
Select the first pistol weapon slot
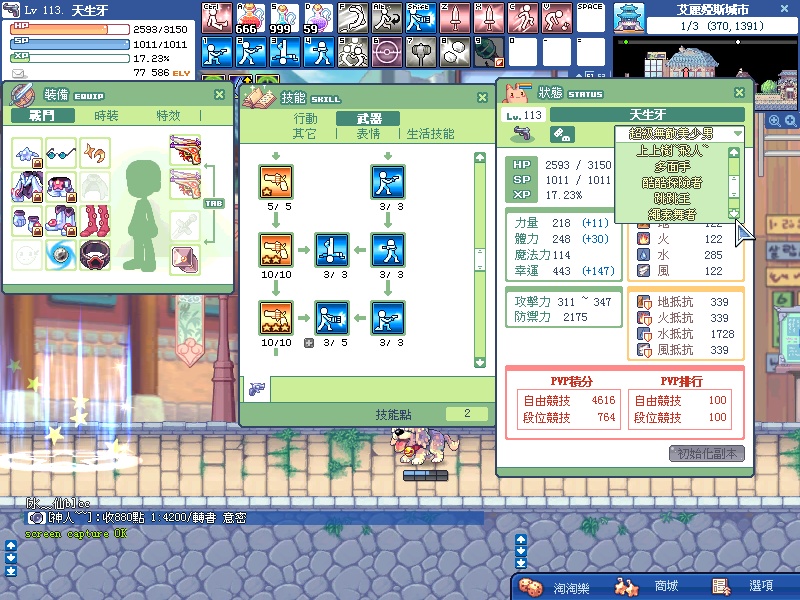tap(185, 149)
